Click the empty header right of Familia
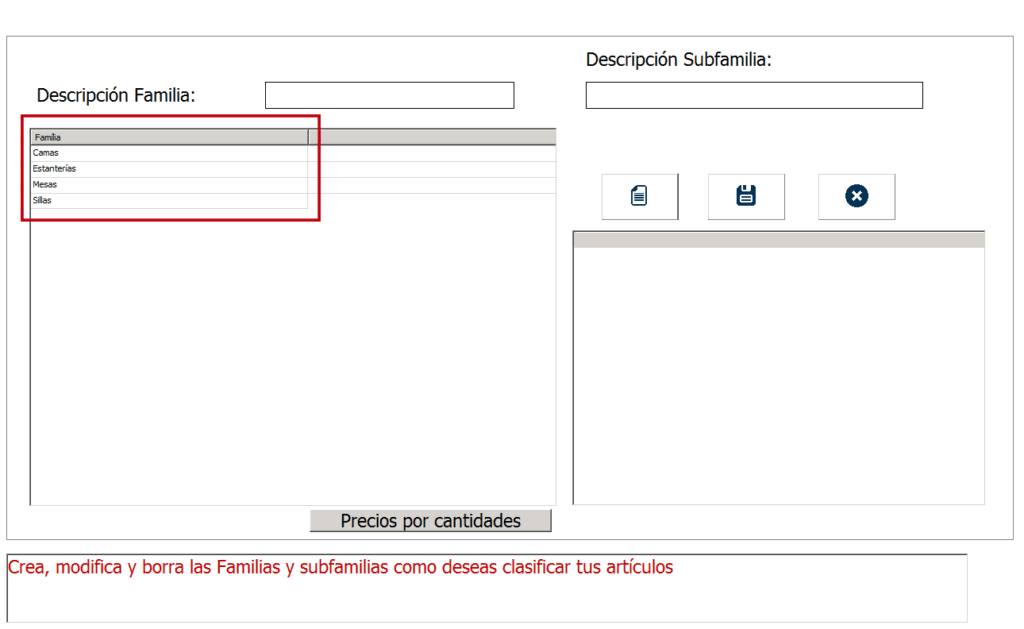The image size is (1024, 629). tap(432, 136)
